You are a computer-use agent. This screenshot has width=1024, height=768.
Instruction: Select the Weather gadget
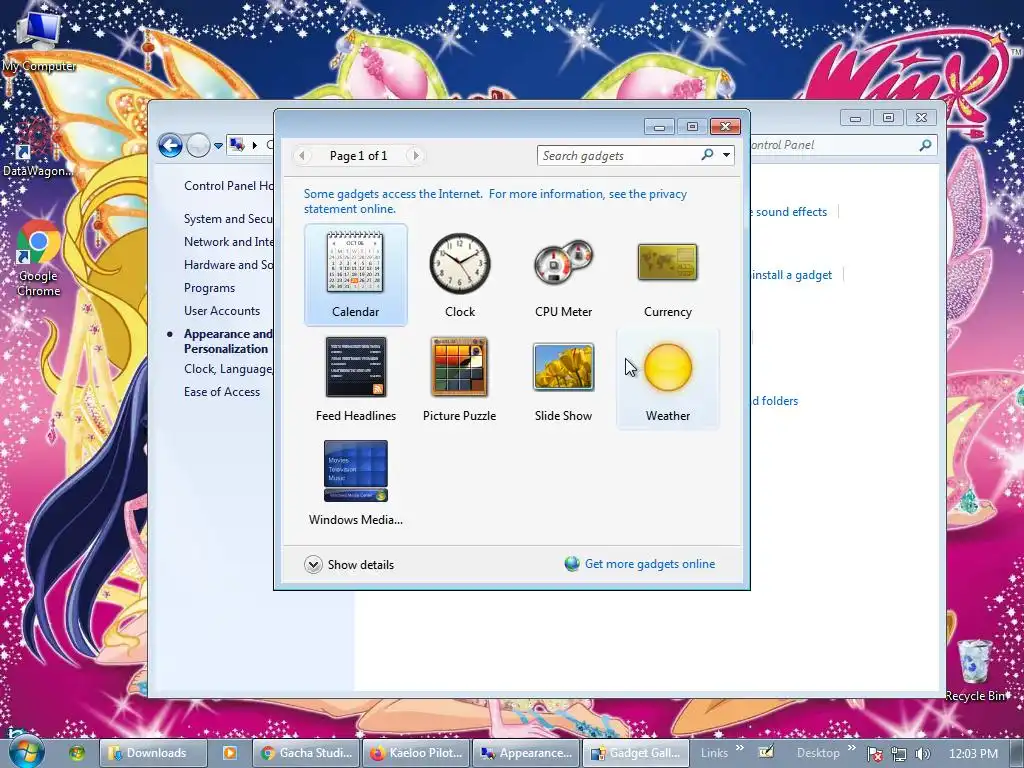667,379
